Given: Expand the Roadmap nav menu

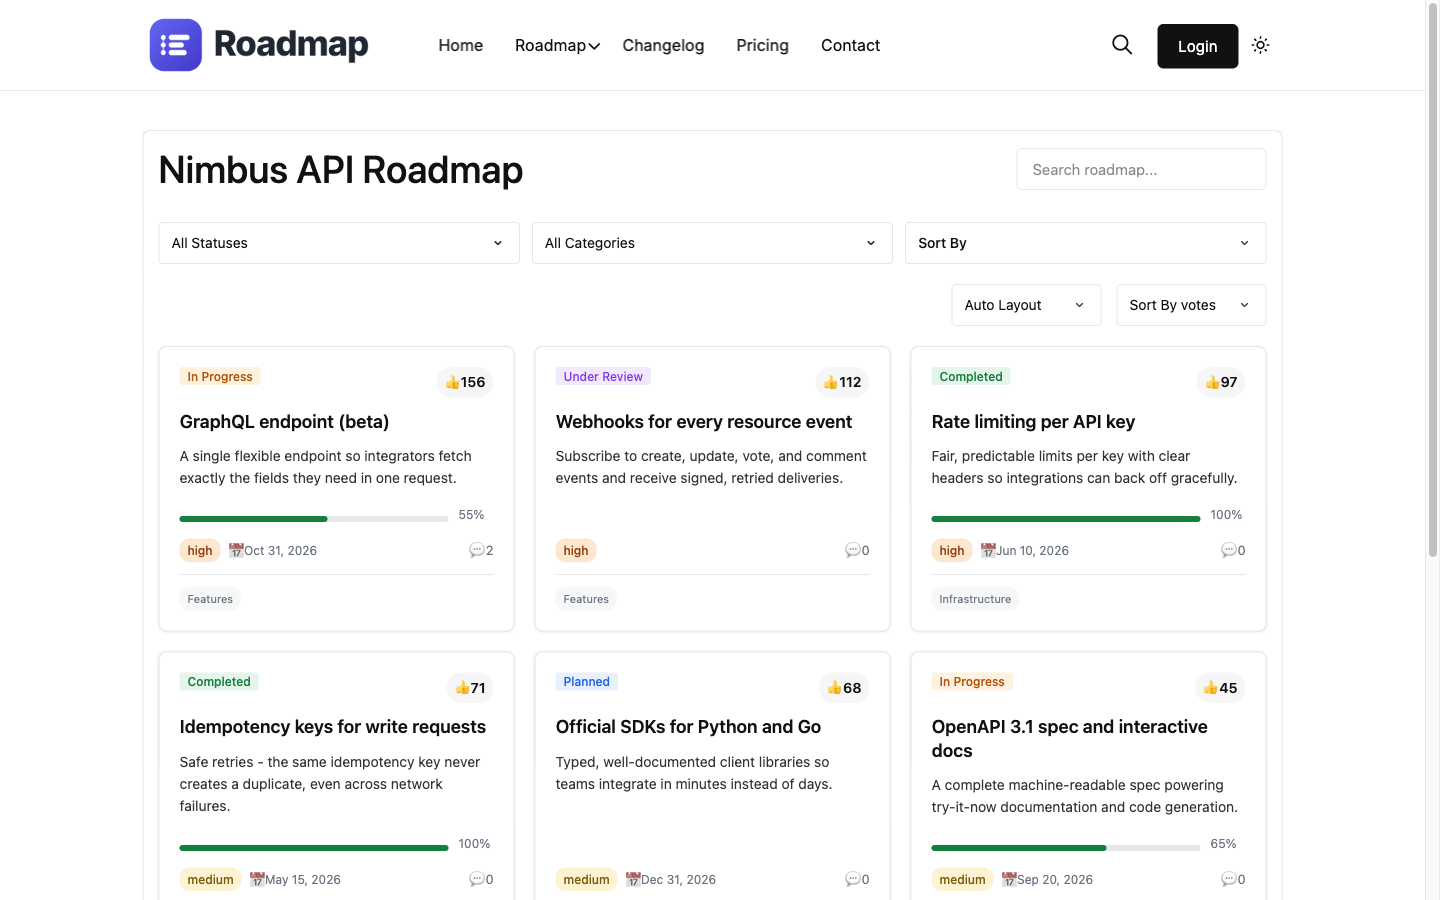Looking at the screenshot, I should click(557, 45).
